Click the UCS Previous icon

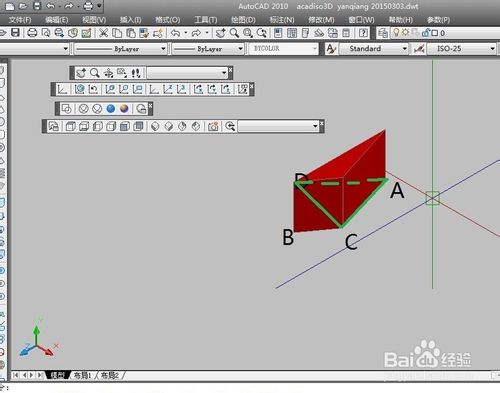(93, 89)
